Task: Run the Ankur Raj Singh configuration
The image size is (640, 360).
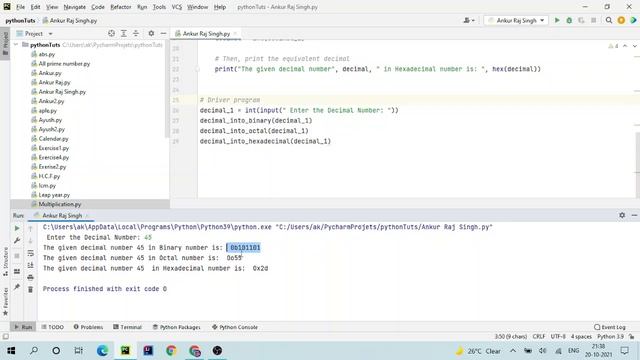Action: click(x=557, y=20)
